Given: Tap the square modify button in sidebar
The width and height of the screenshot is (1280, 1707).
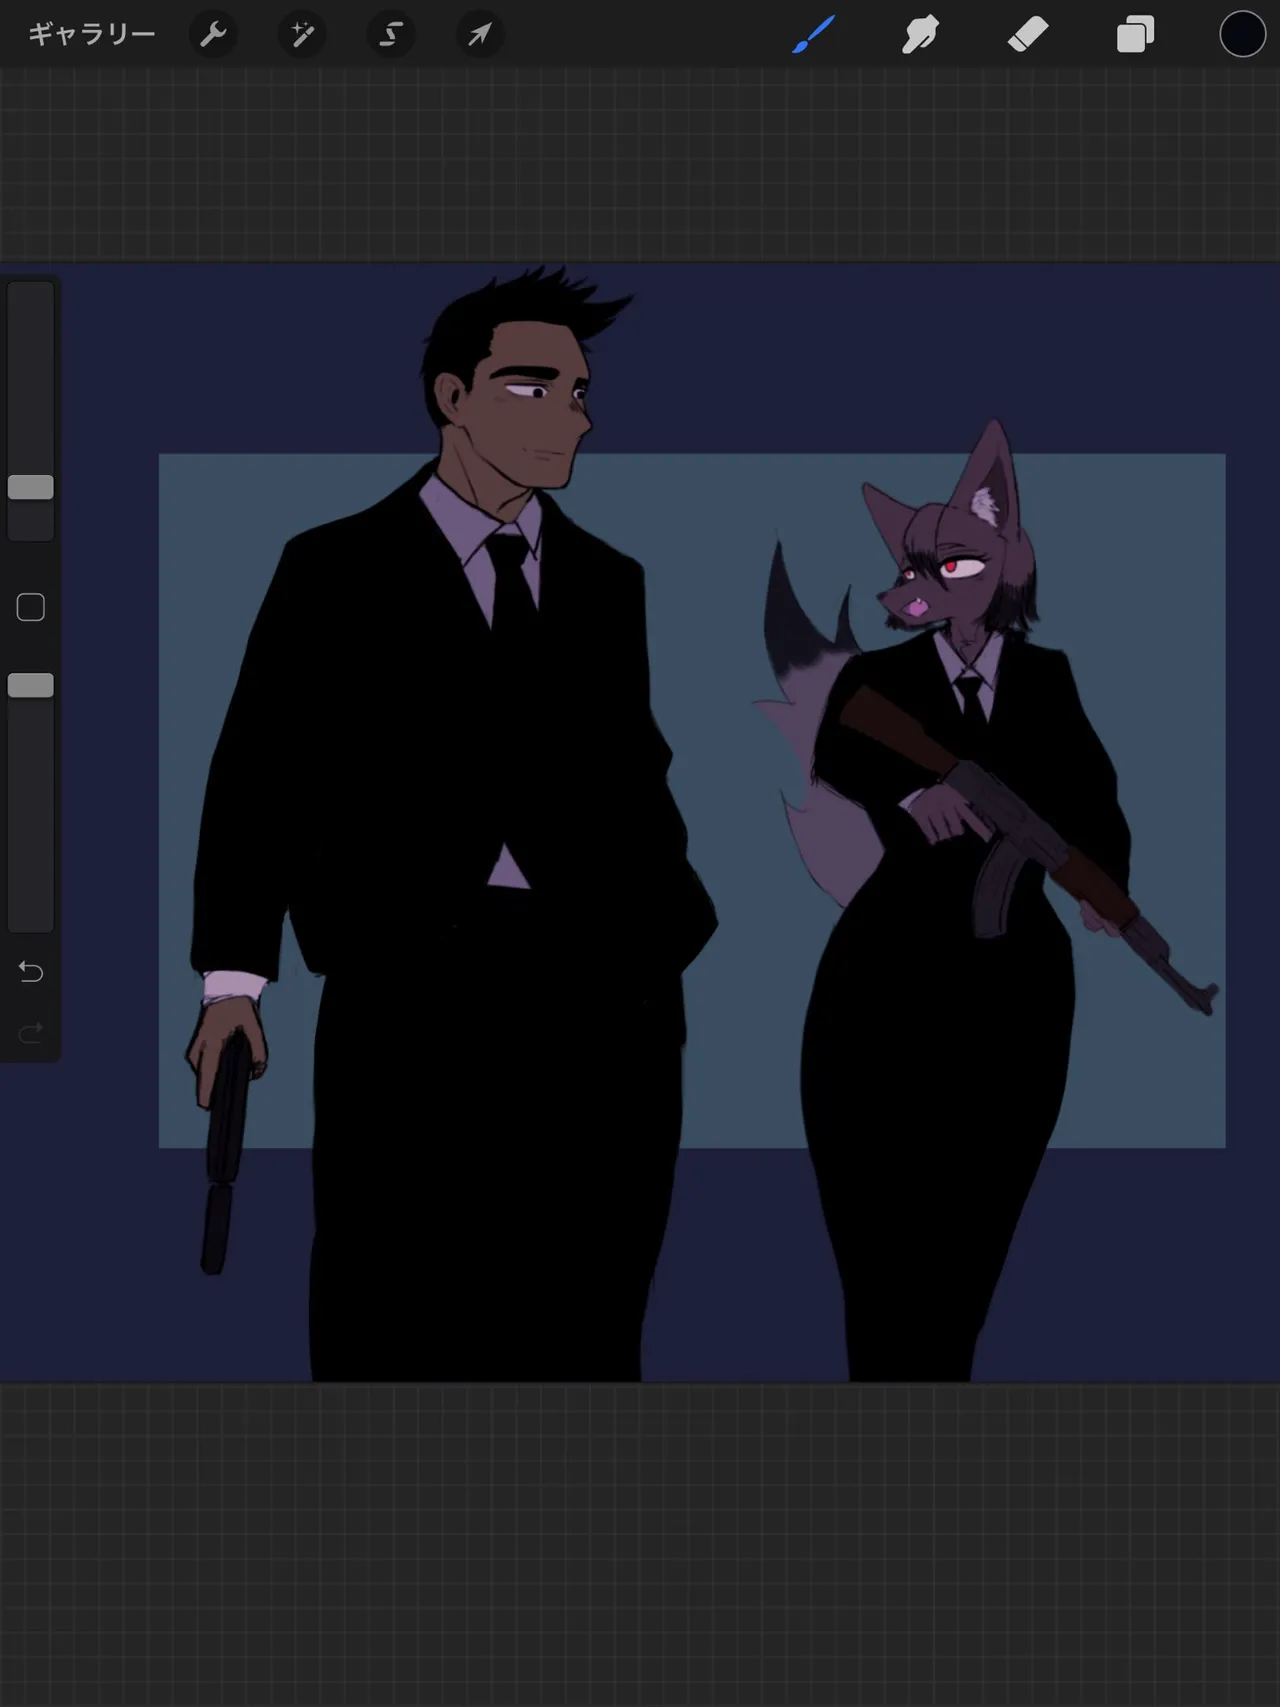Looking at the screenshot, I should pyautogui.click(x=31, y=607).
